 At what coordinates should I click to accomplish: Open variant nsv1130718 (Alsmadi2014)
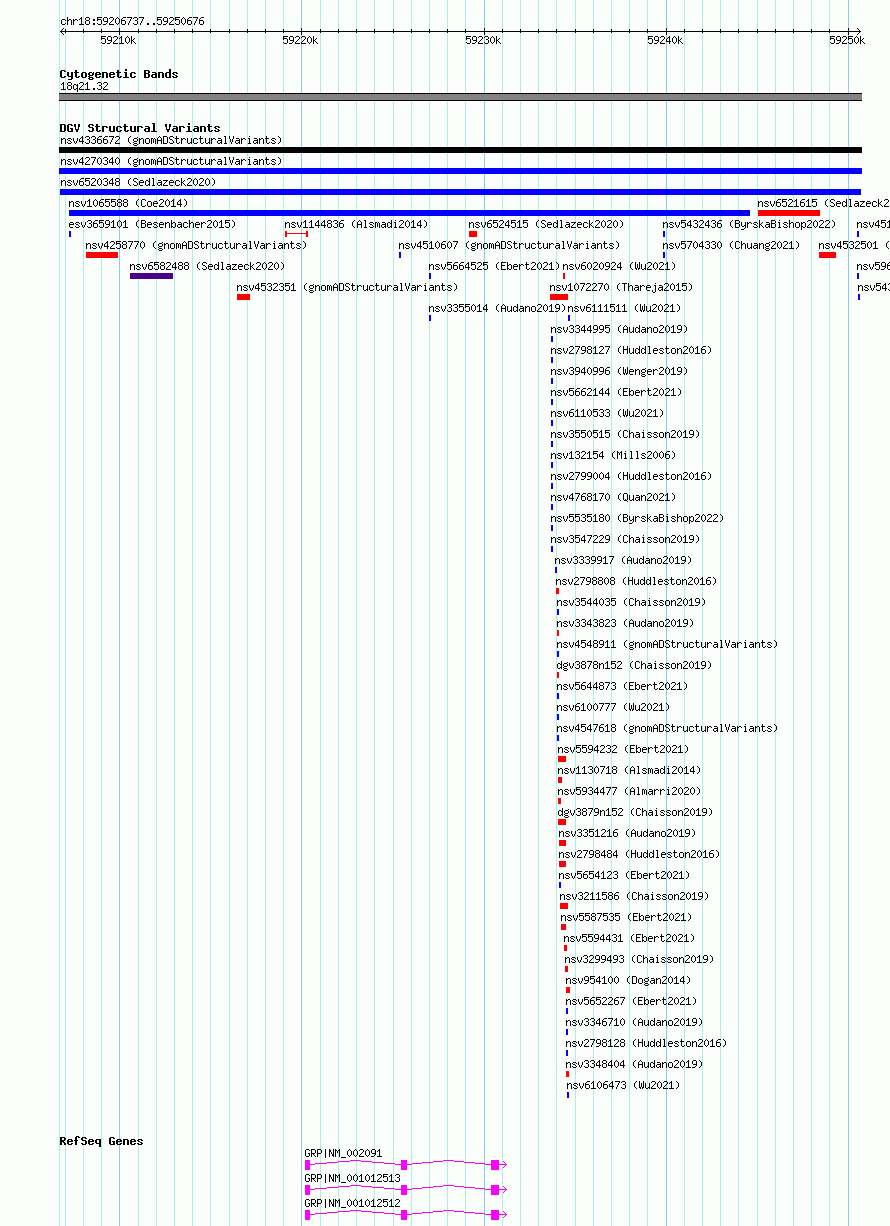(x=629, y=770)
